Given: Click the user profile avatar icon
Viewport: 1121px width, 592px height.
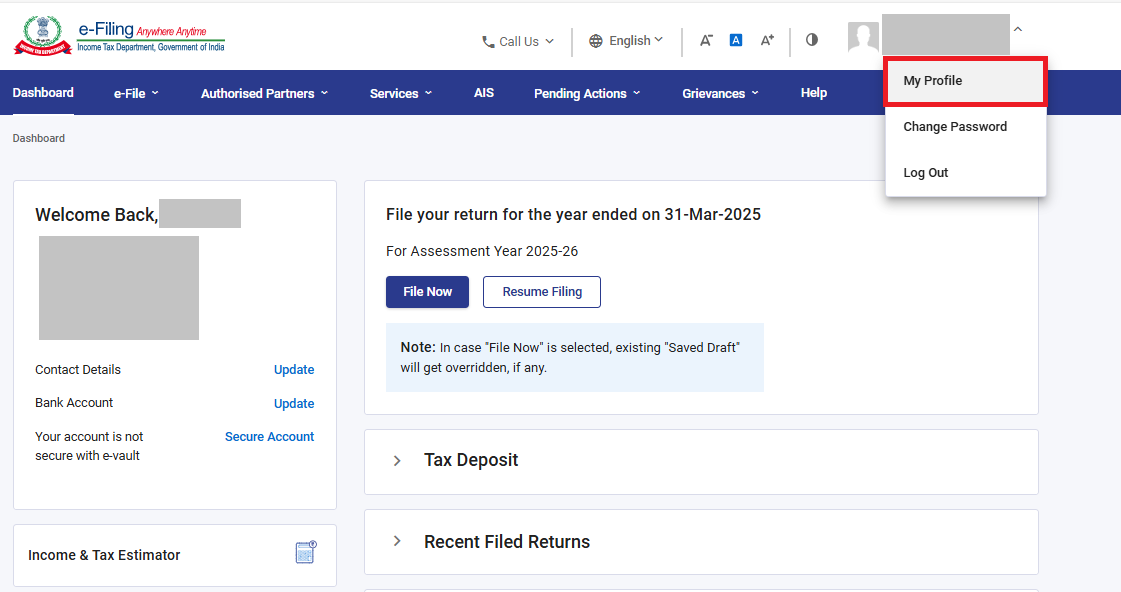Looking at the screenshot, I should point(863,38).
